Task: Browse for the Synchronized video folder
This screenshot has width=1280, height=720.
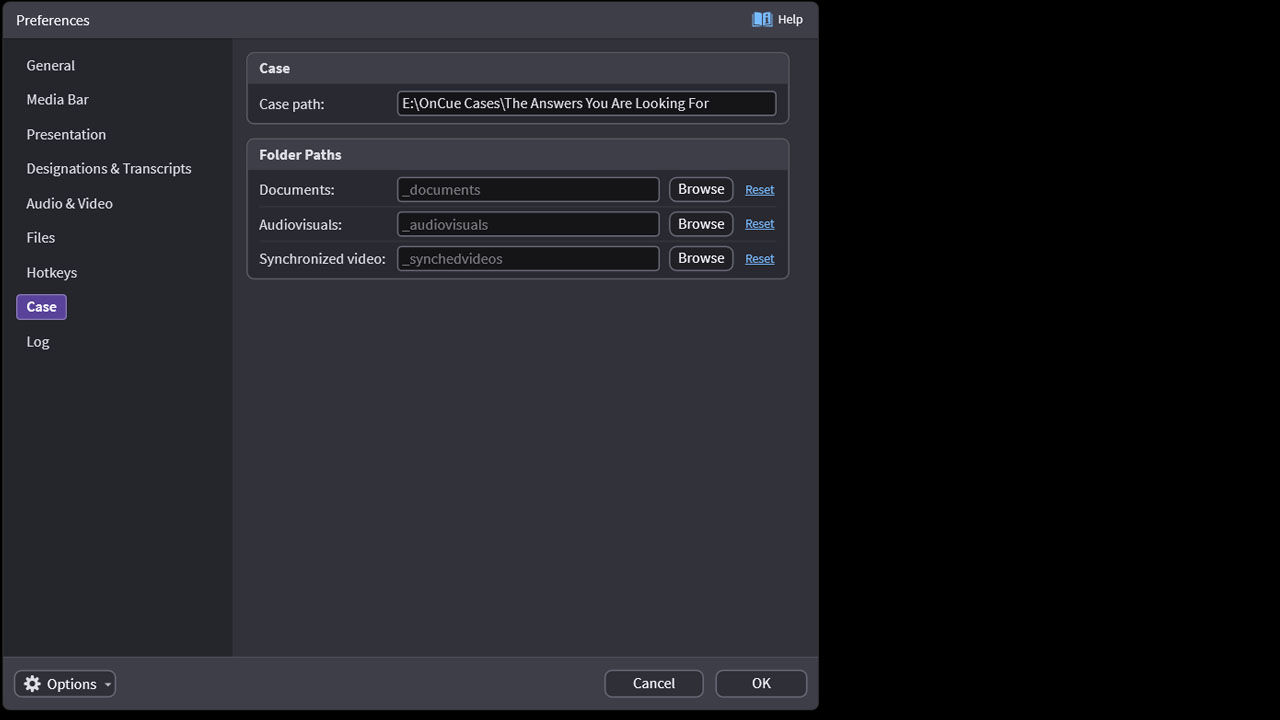Action: click(701, 258)
